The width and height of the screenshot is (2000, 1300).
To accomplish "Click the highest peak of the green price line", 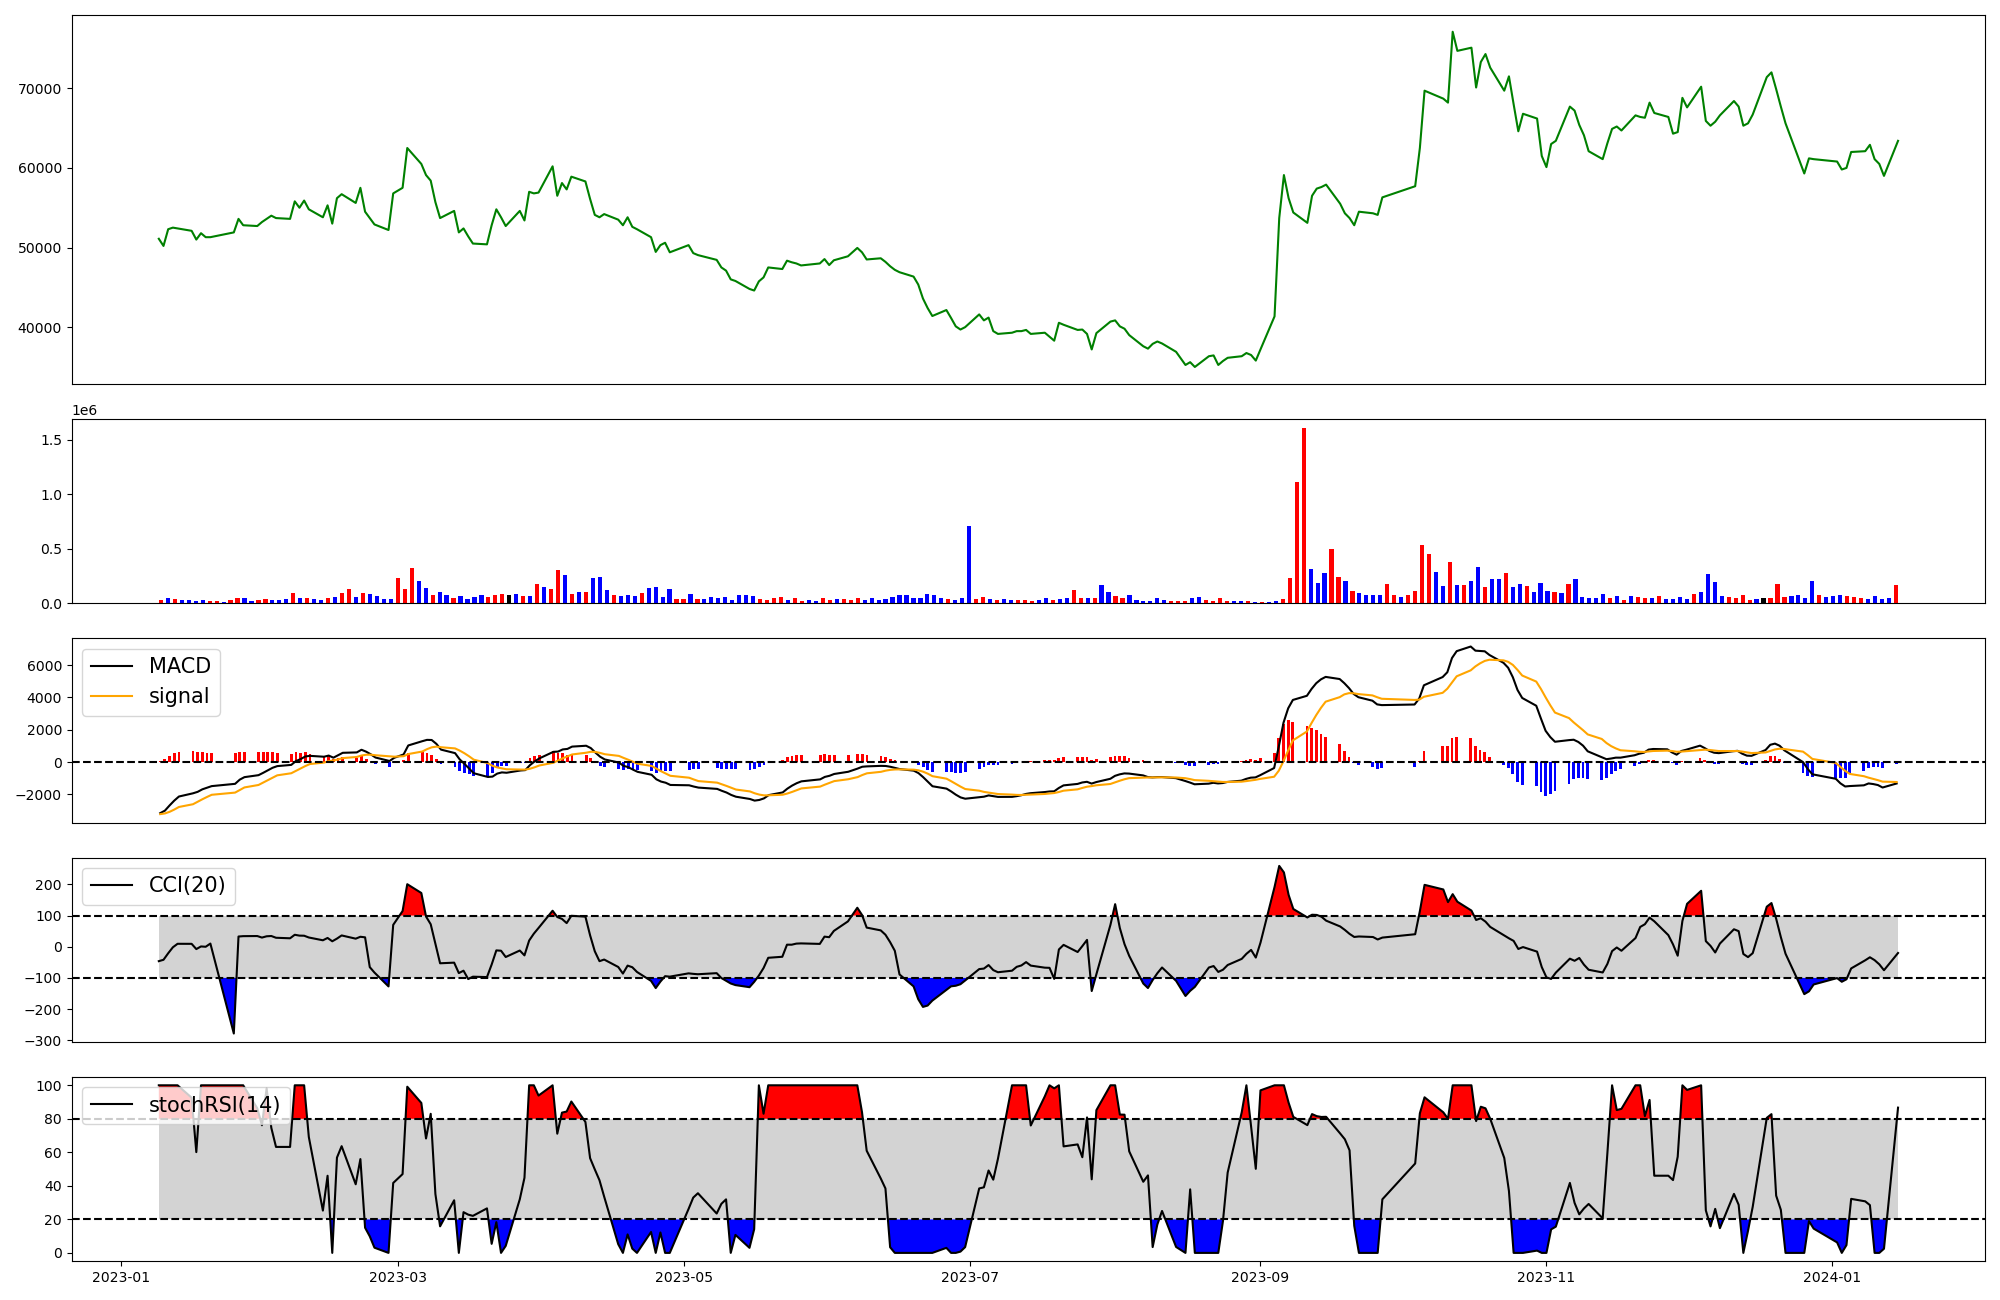I will 1453,33.
